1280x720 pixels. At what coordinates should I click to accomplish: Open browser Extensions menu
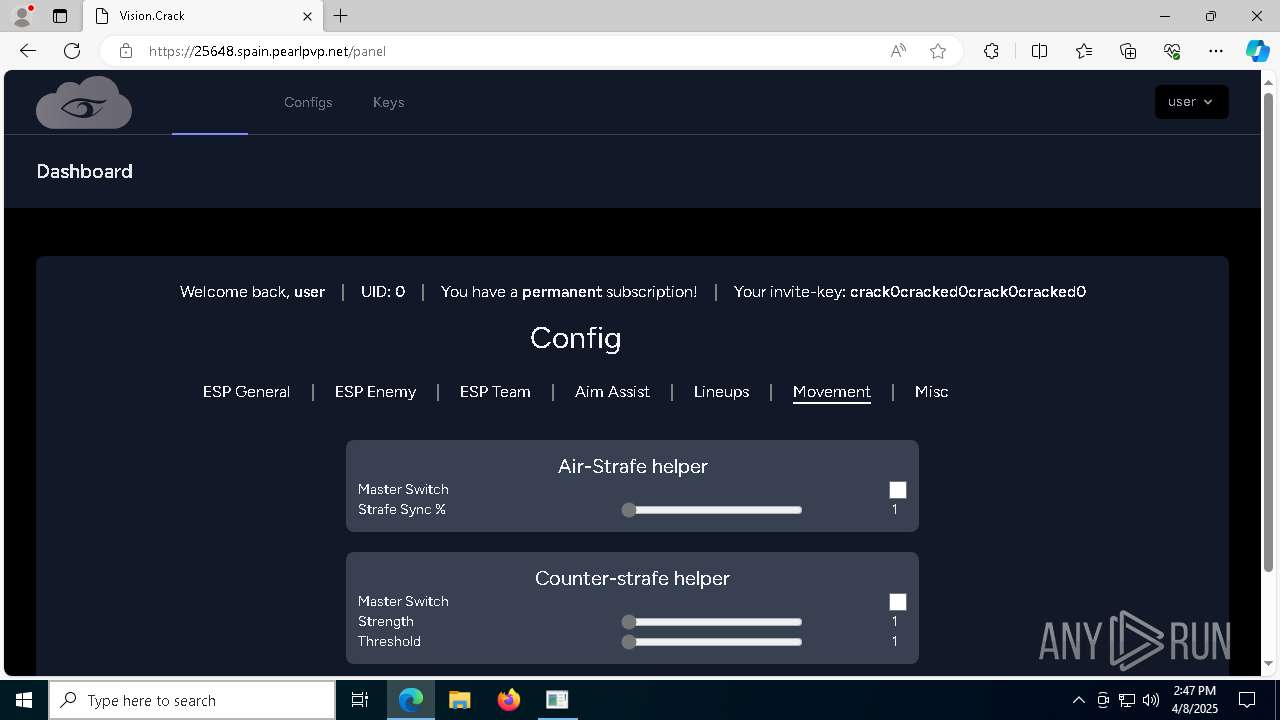pyautogui.click(x=991, y=51)
